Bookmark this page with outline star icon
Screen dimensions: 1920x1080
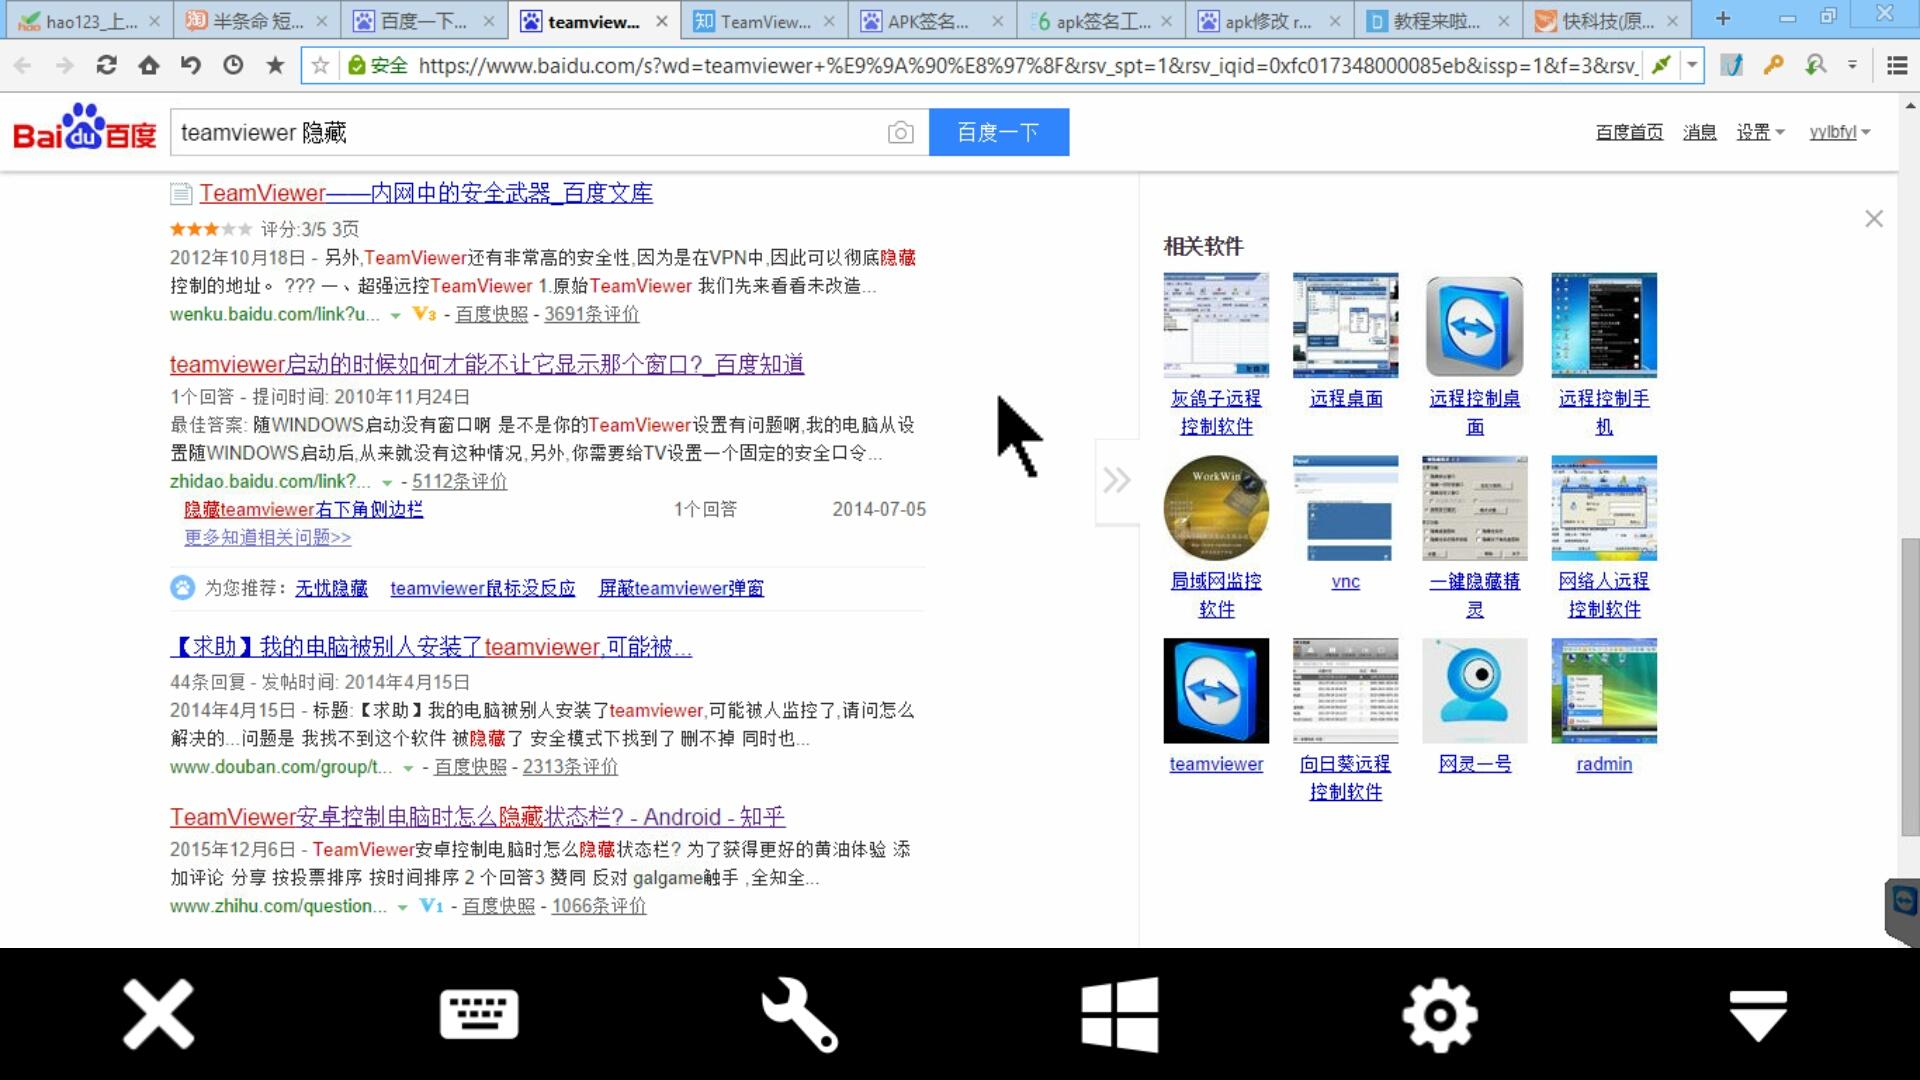(x=320, y=65)
